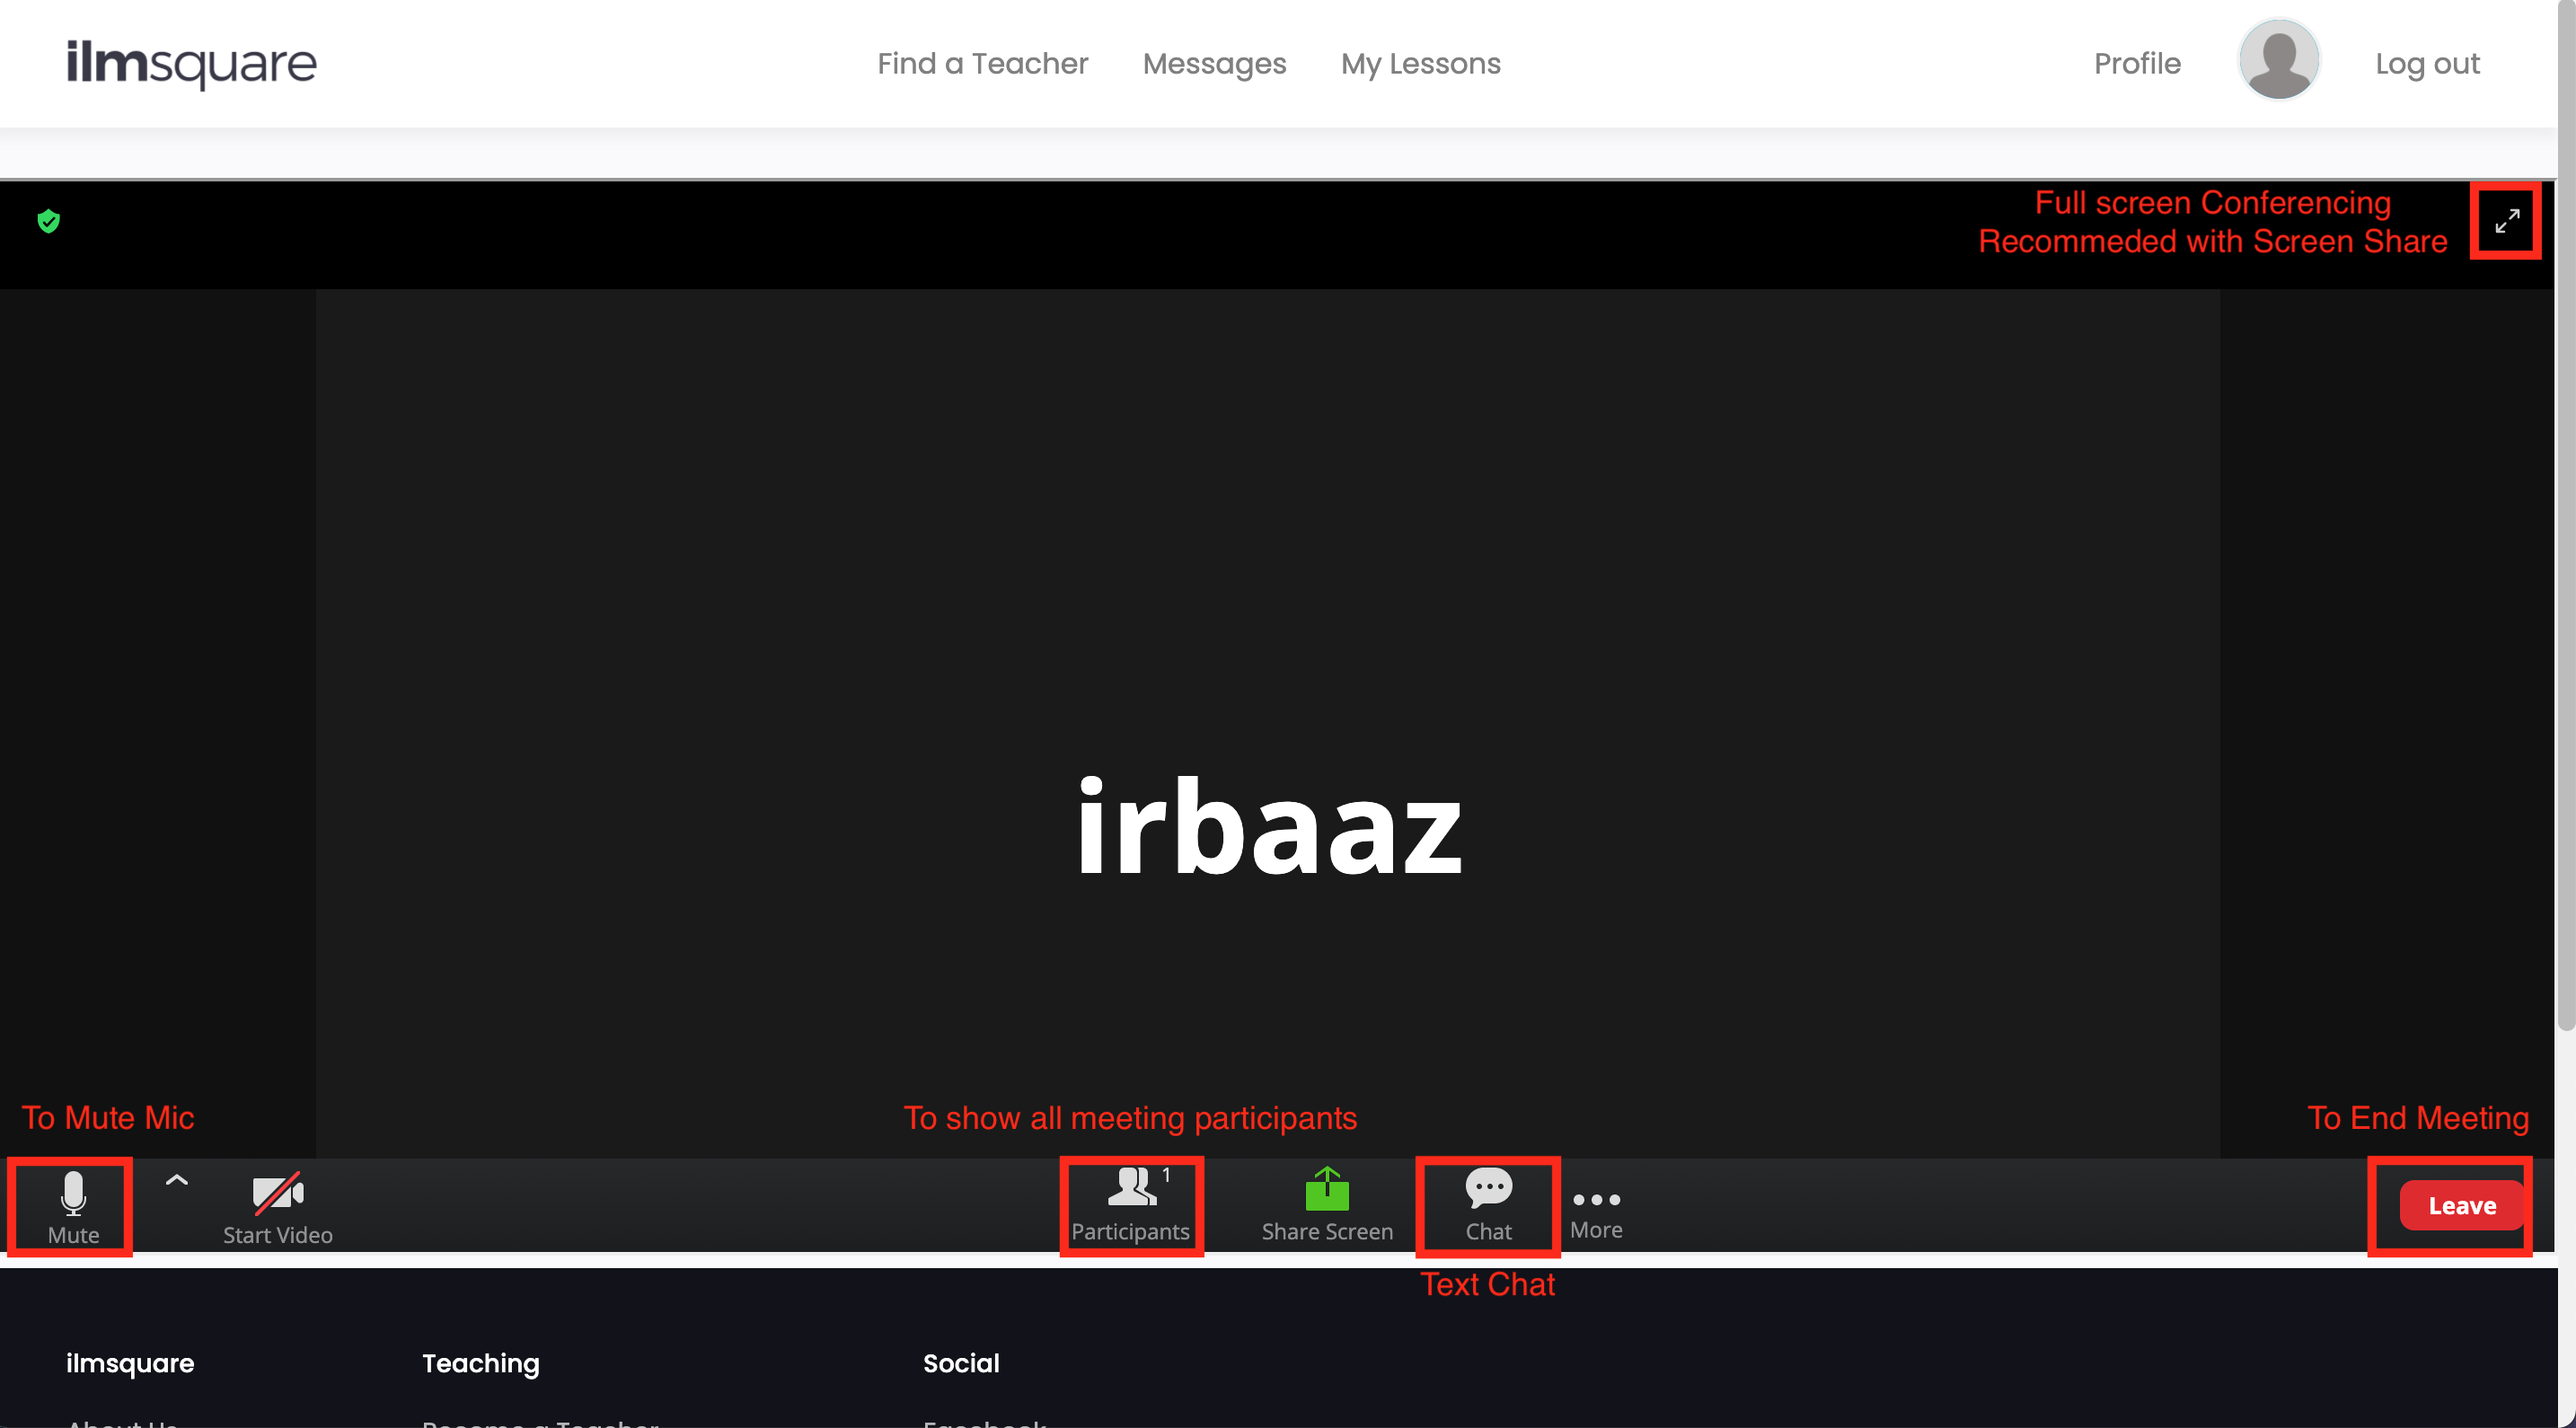Open My Lessons menu item

pos(1419,64)
